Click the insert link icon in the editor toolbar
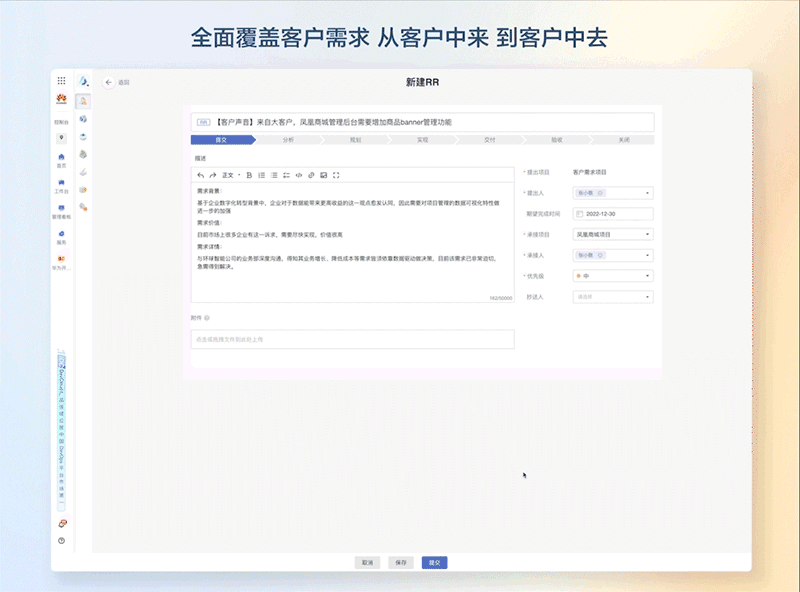Screen dimensions: 800x592 310,174
